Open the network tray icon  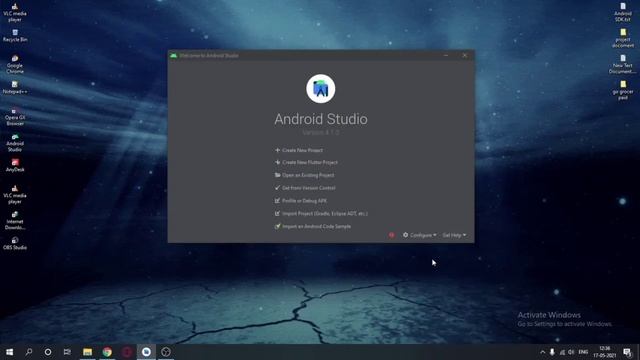click(x=562, y=352)
